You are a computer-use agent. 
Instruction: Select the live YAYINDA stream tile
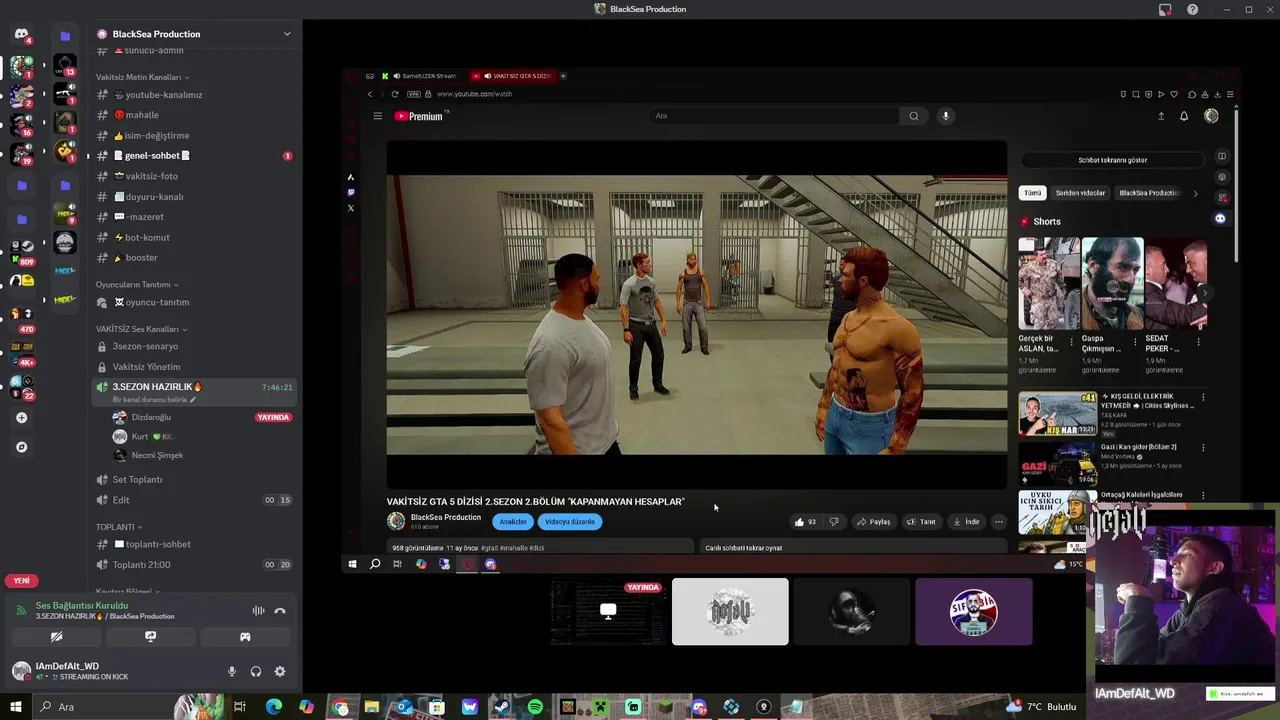click(x=608, y=612)
